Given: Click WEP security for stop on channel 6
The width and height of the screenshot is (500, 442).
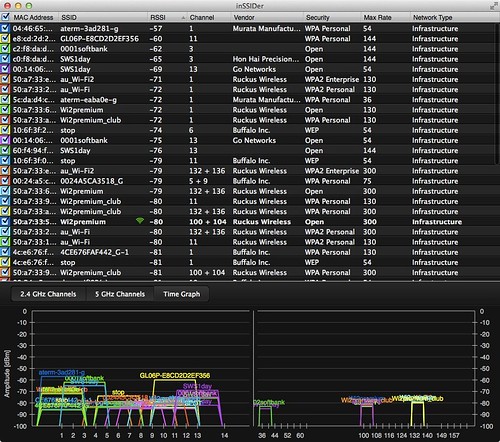Looking at the screenshot, I should click(x=312, y=130).
